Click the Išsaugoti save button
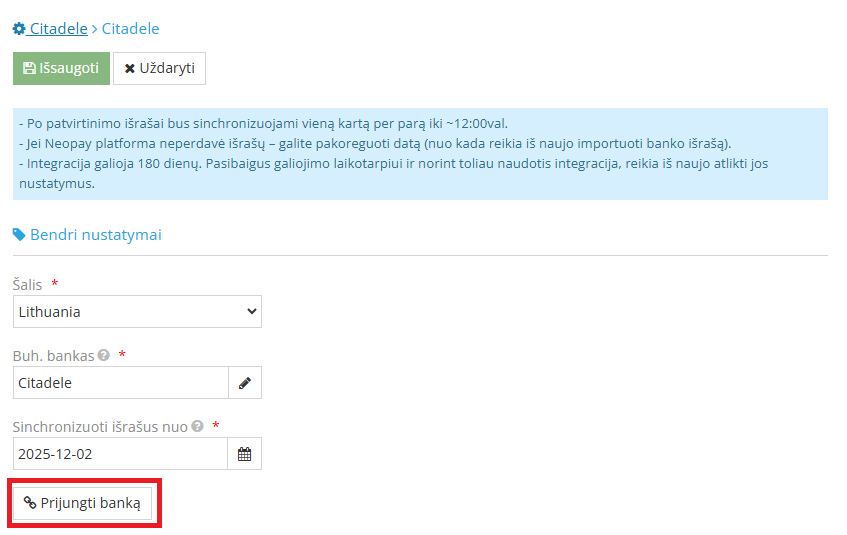The height and width of the screenshot is (535, 847). (61, 68)
